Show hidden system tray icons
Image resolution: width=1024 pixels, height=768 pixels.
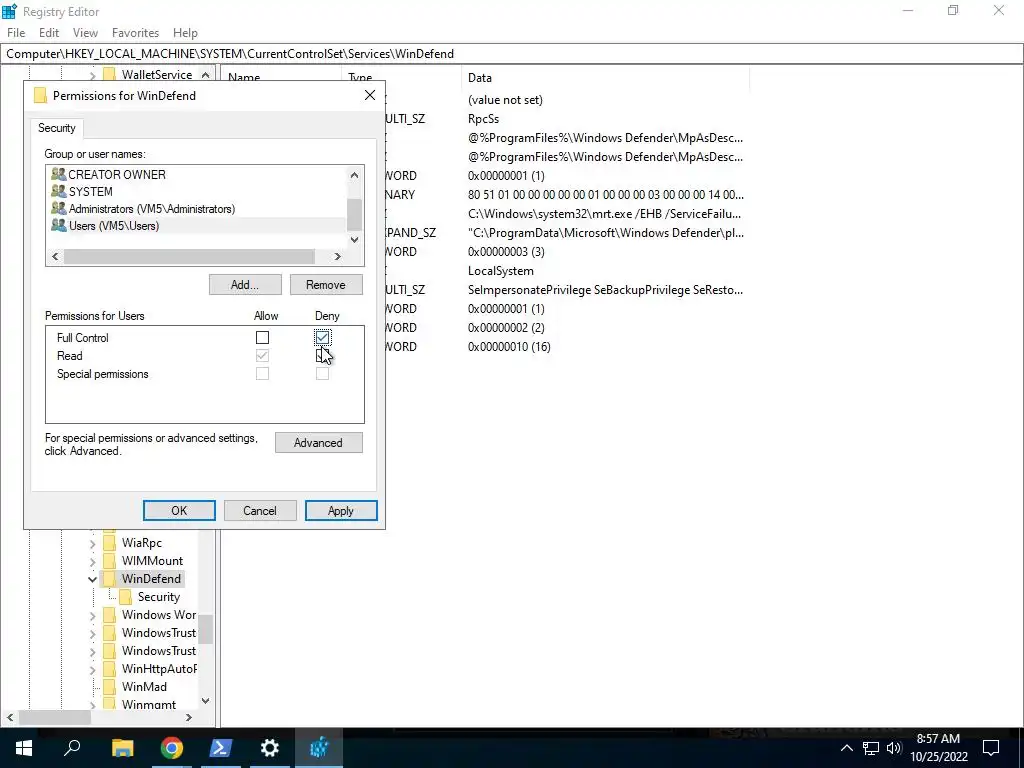coord(846,748)
